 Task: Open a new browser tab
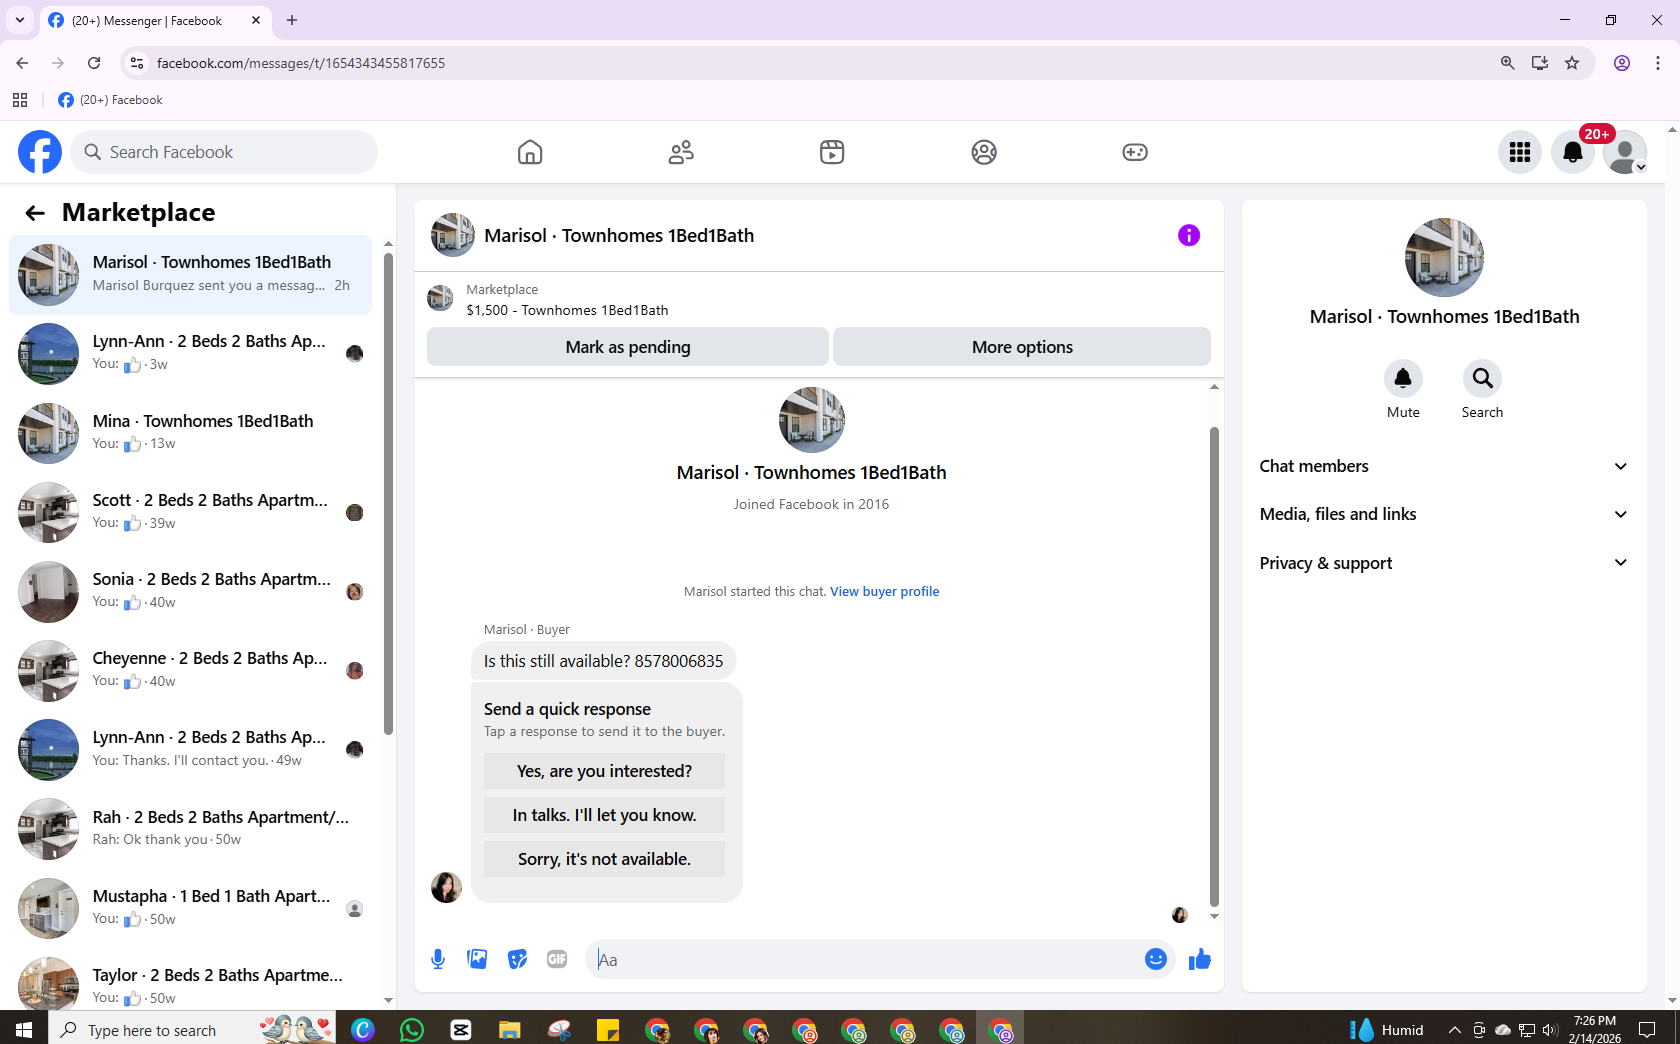click(292, 20)
